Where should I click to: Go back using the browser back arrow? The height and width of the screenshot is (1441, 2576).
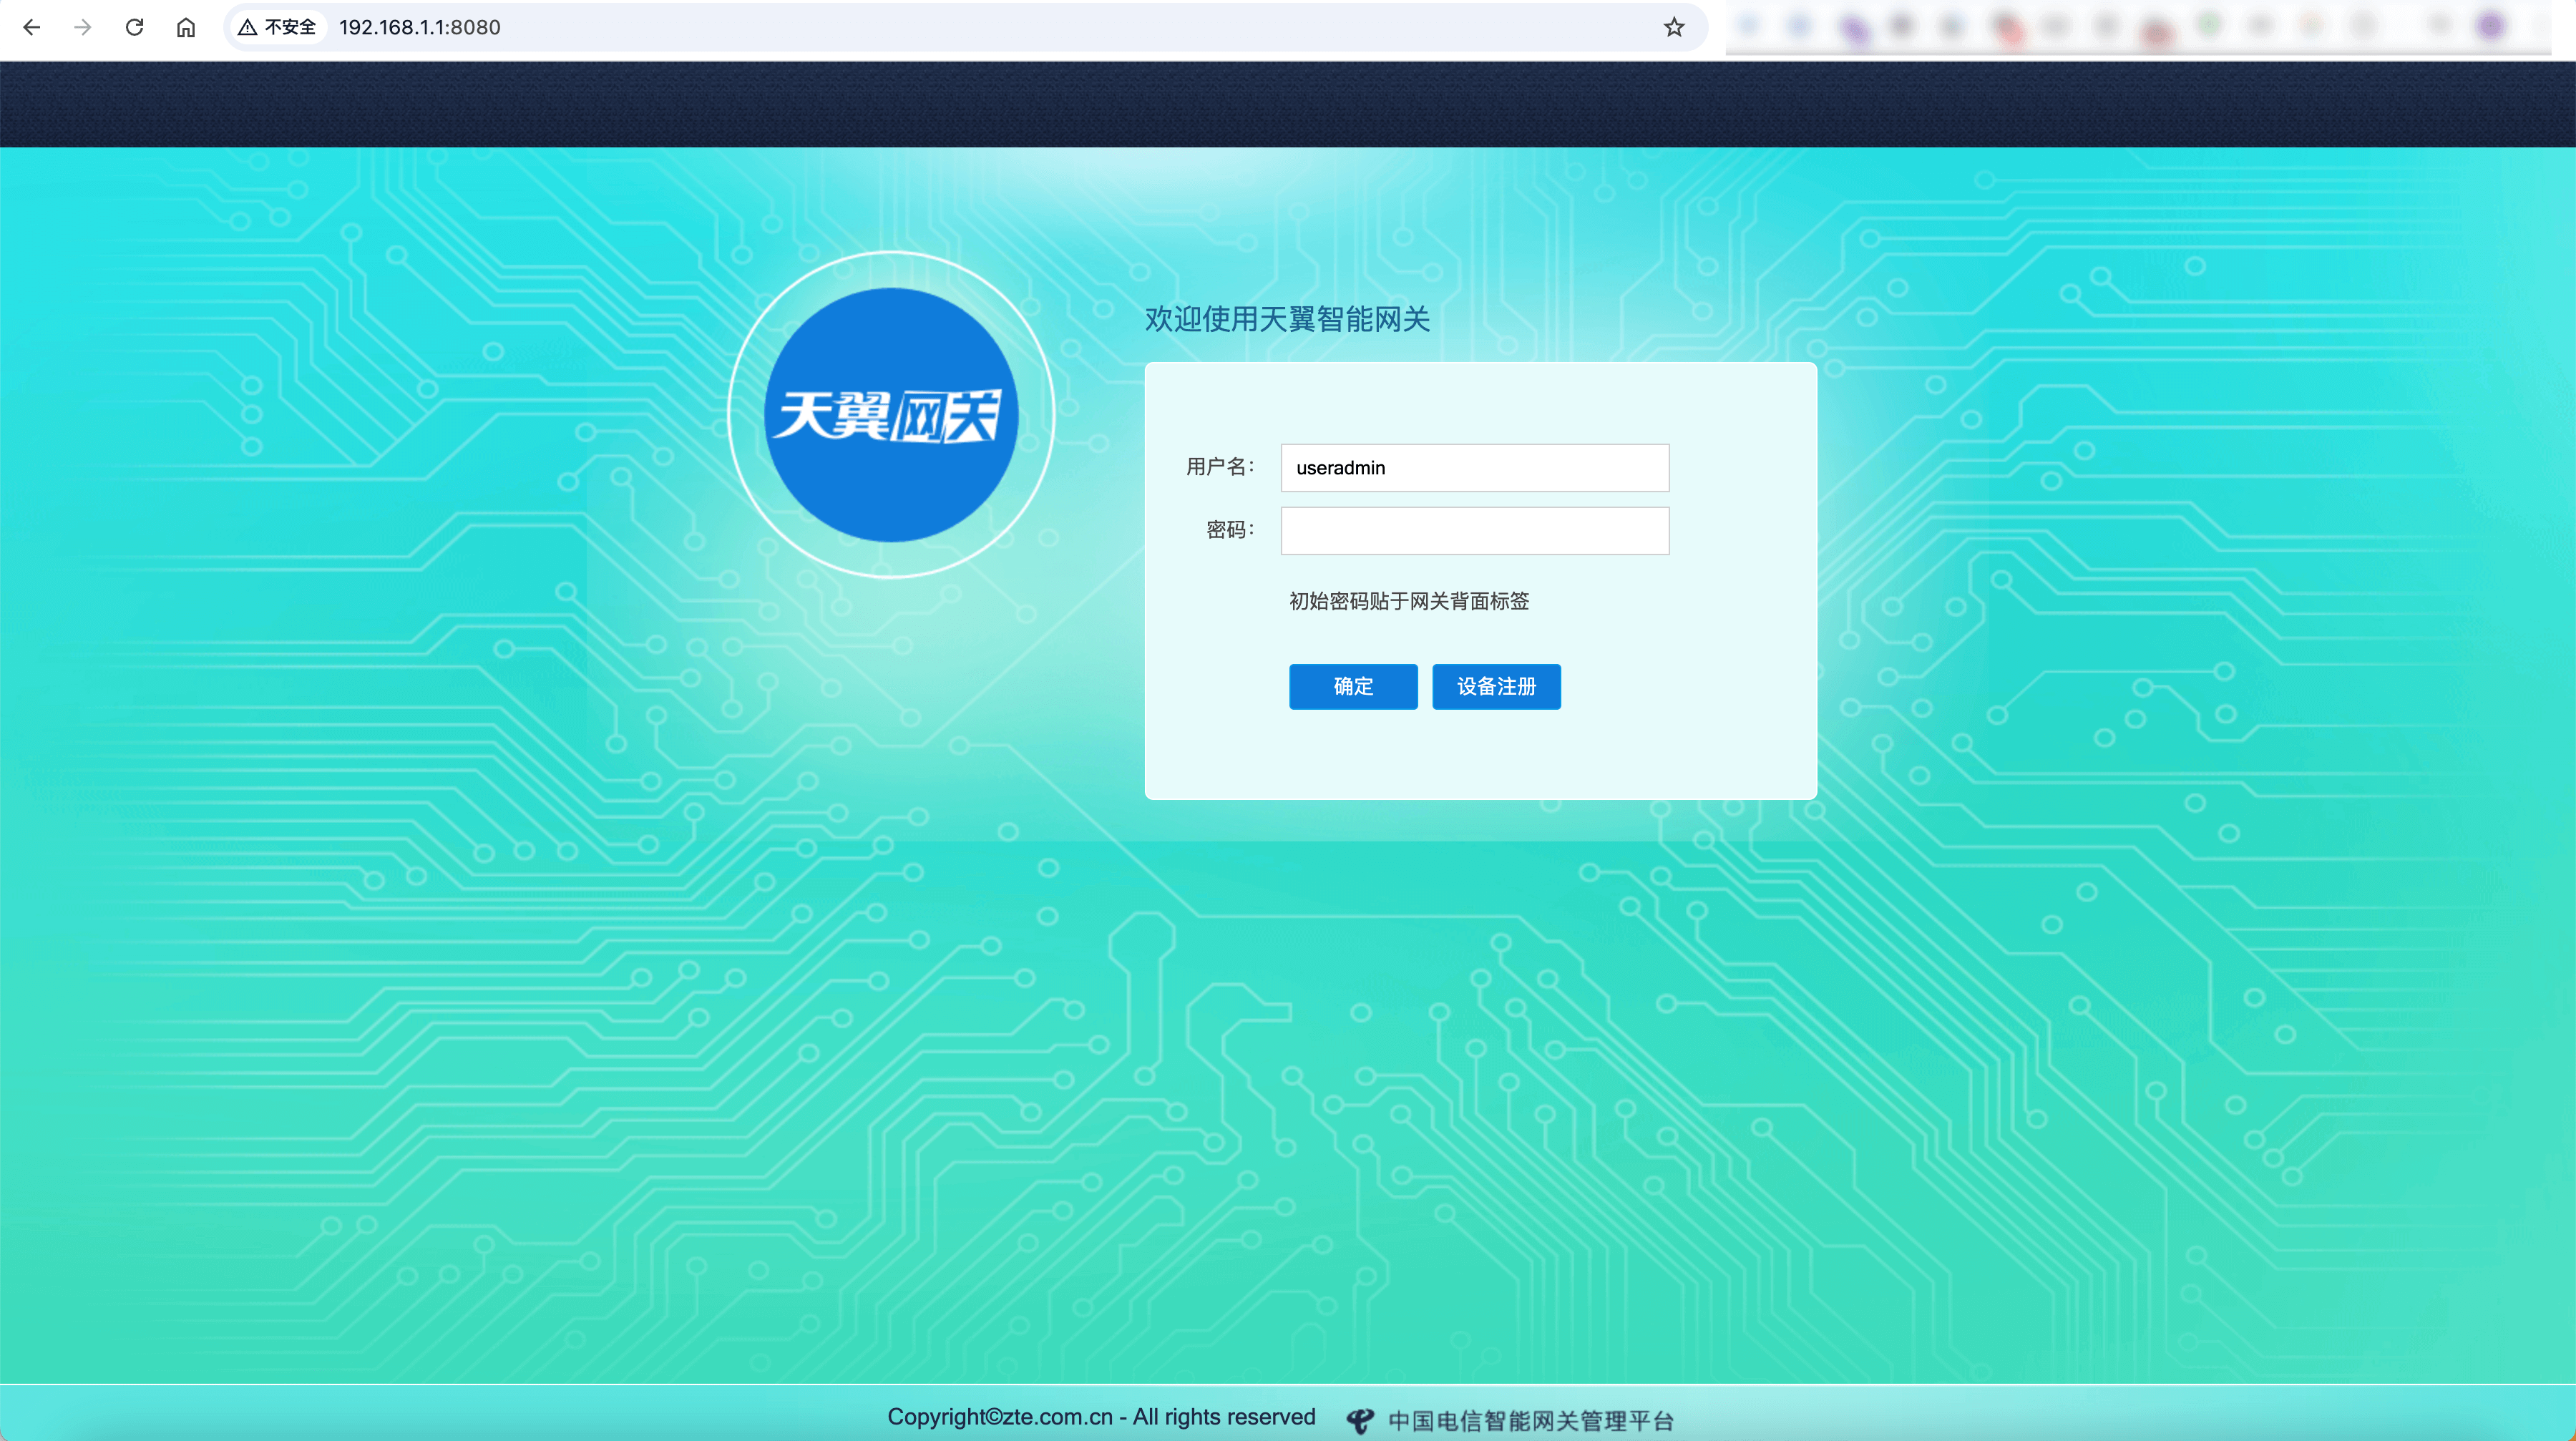(32, 27)
